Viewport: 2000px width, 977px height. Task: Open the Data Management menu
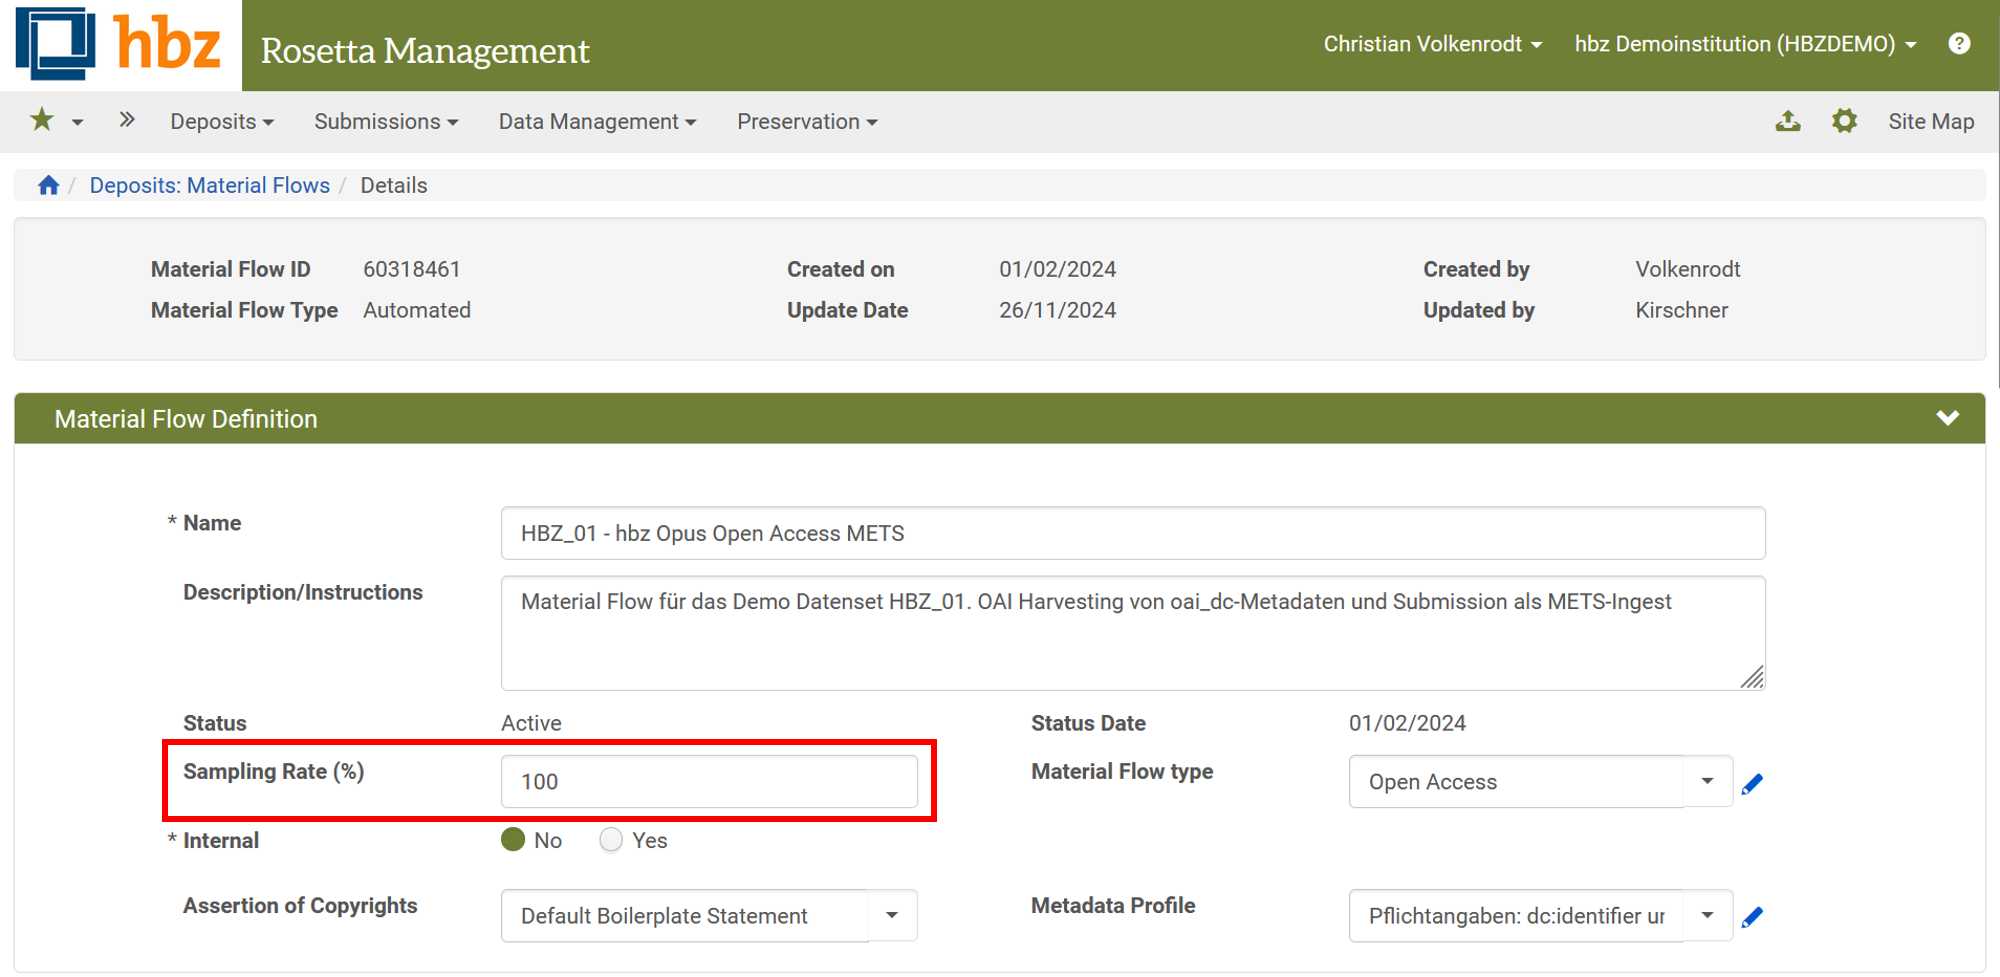[597, 122]
